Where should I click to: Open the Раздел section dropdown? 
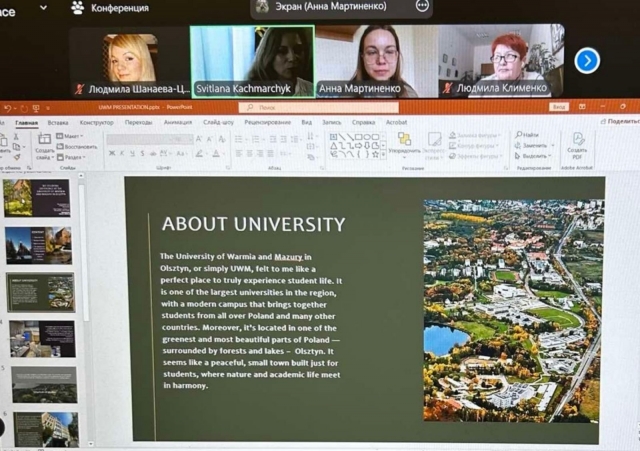coord(71,157)
